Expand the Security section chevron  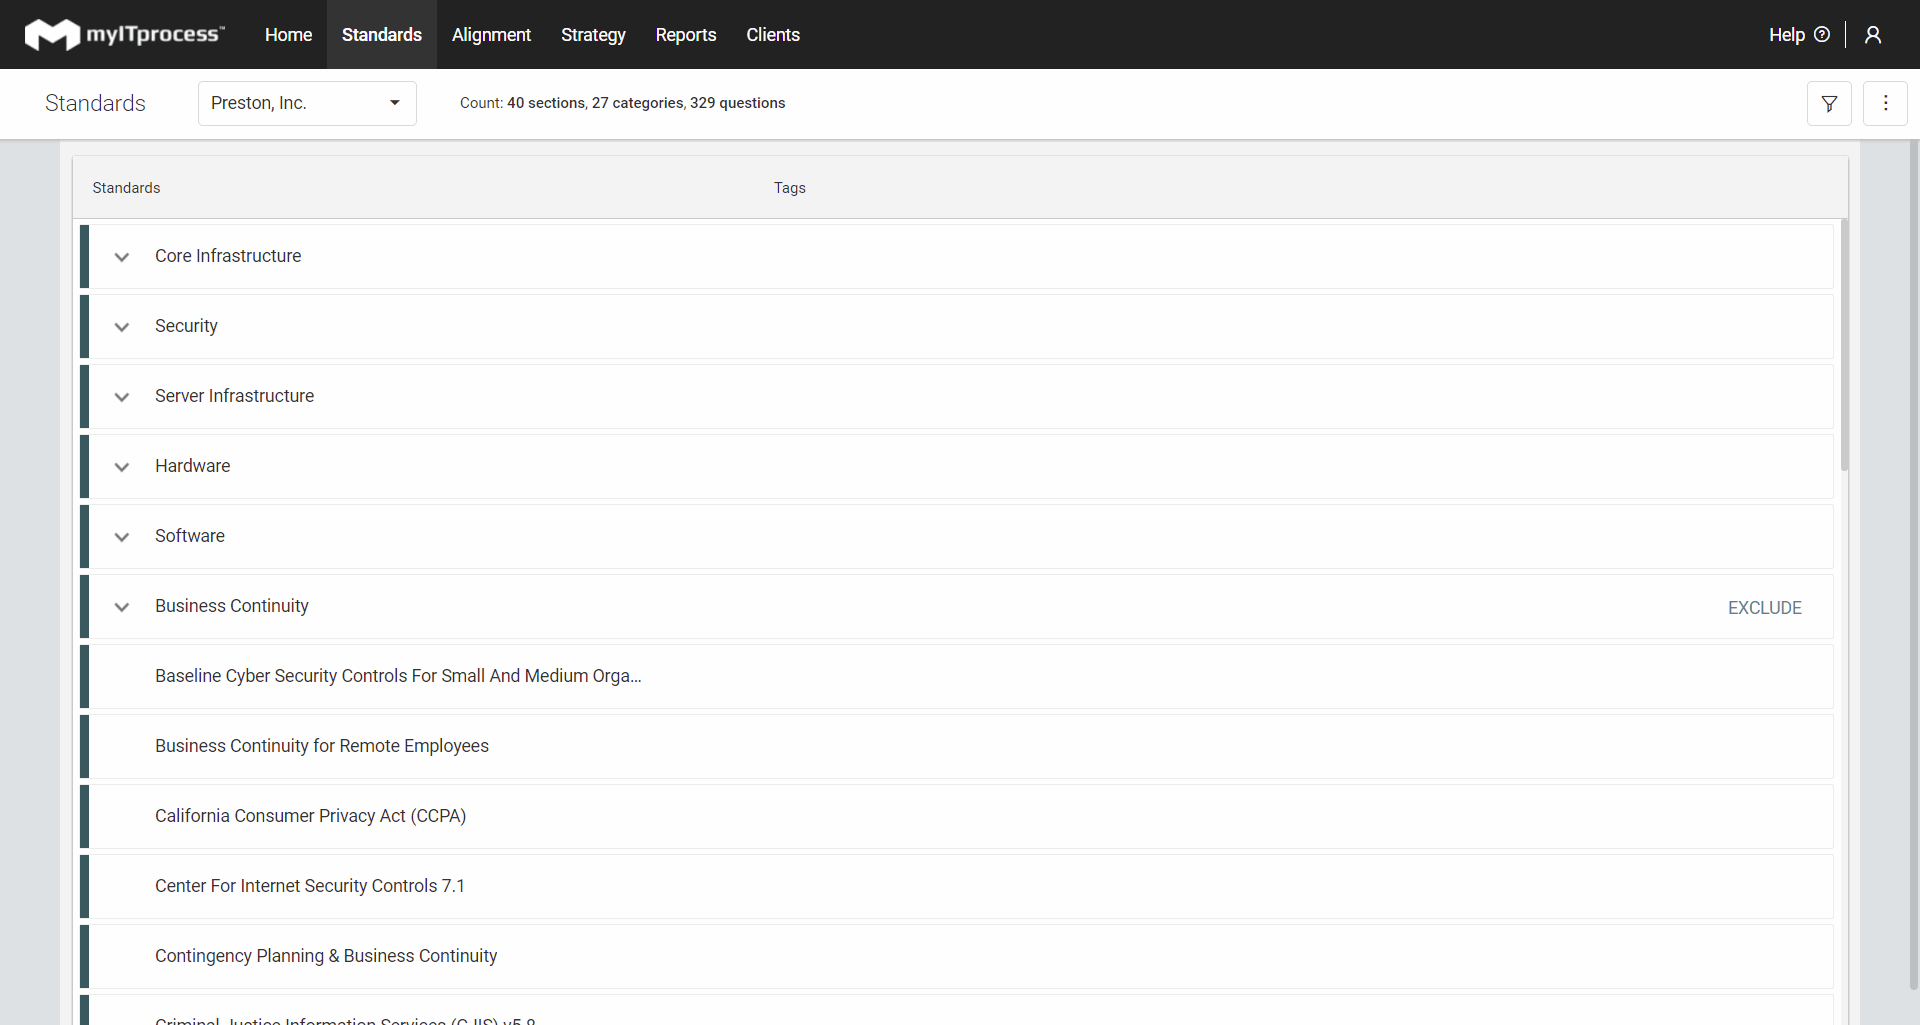pyautogui.click(x=122, y=327)
